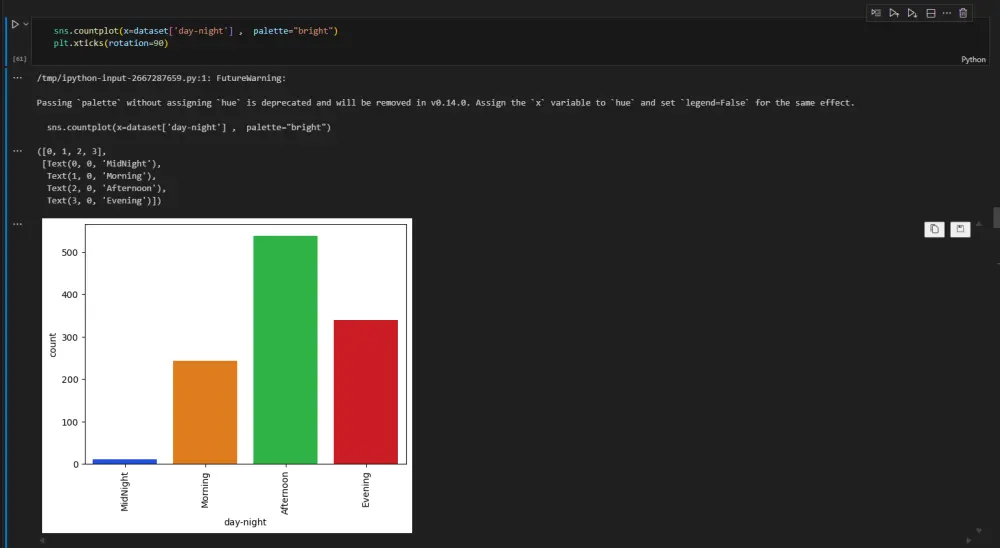Save the chart image to file
1000x548 pixels.
coord(959,229)
